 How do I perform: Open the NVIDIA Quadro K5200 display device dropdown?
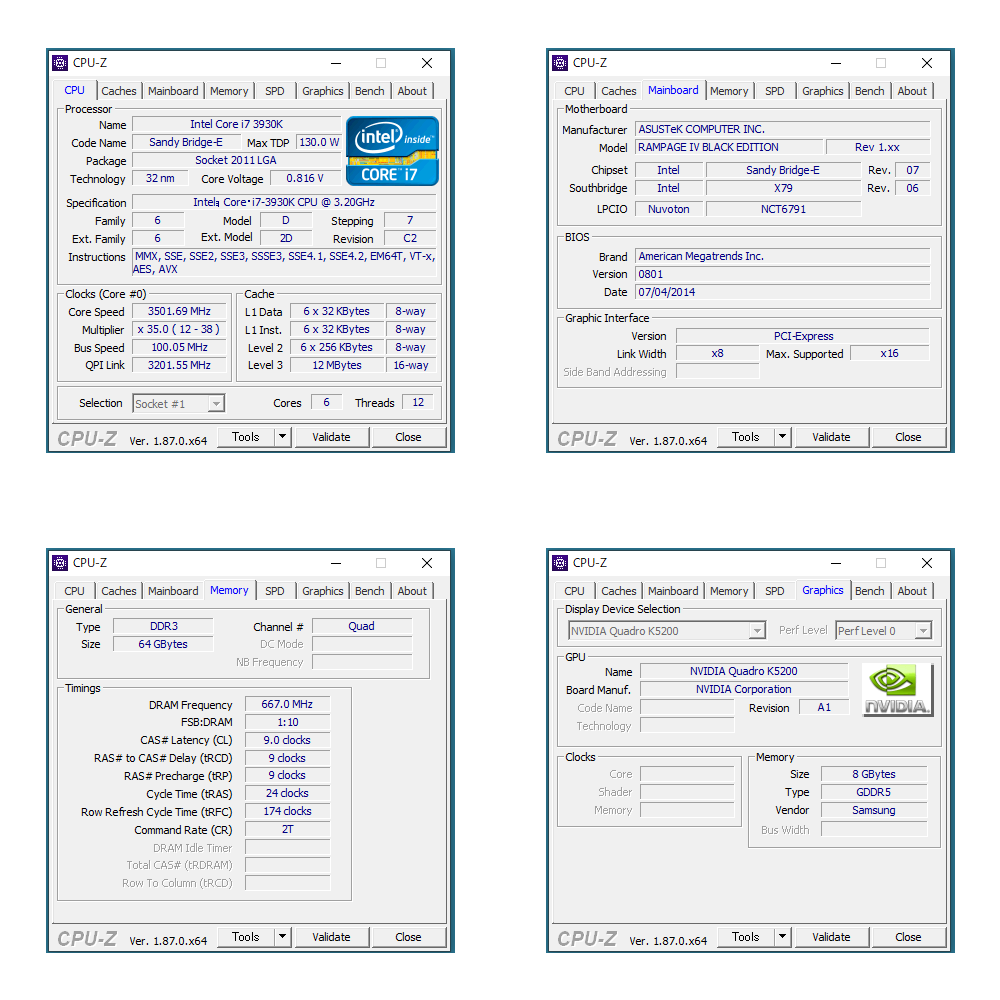click(x=757, y=631)
